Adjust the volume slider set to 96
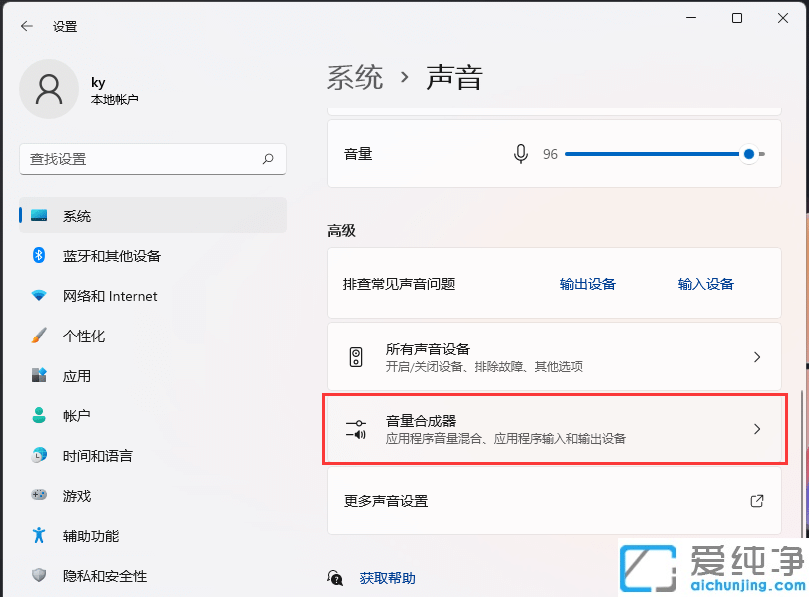 [x=748, y=153]
